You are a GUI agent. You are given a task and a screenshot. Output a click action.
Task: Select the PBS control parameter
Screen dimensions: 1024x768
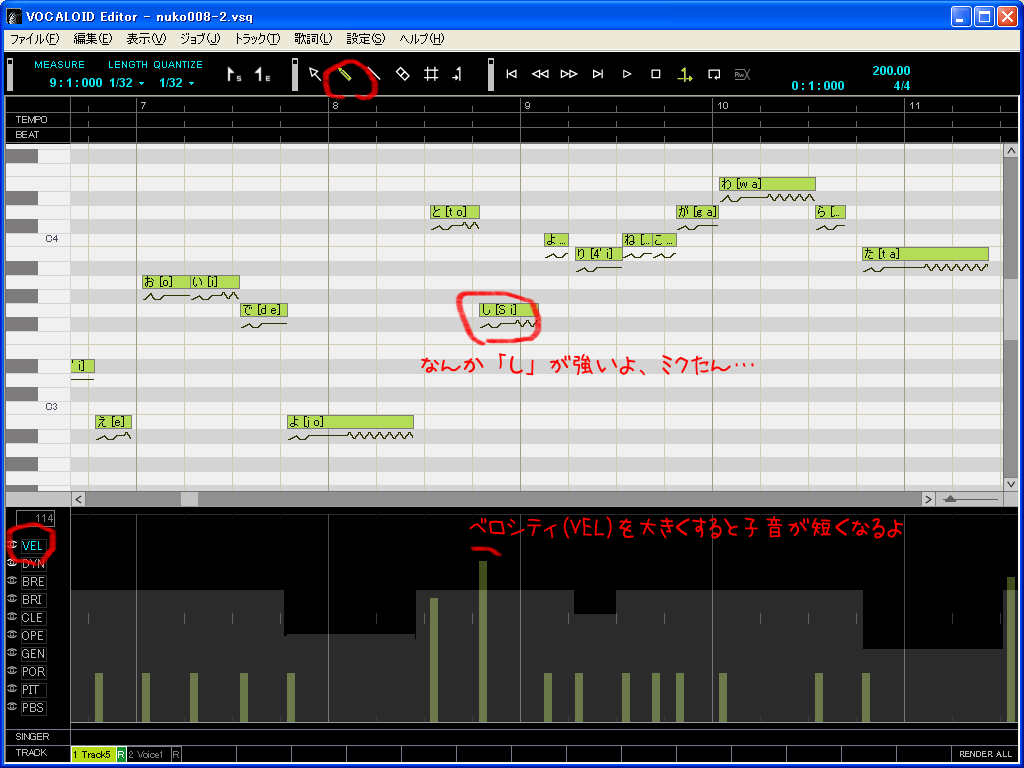(33, 707)
